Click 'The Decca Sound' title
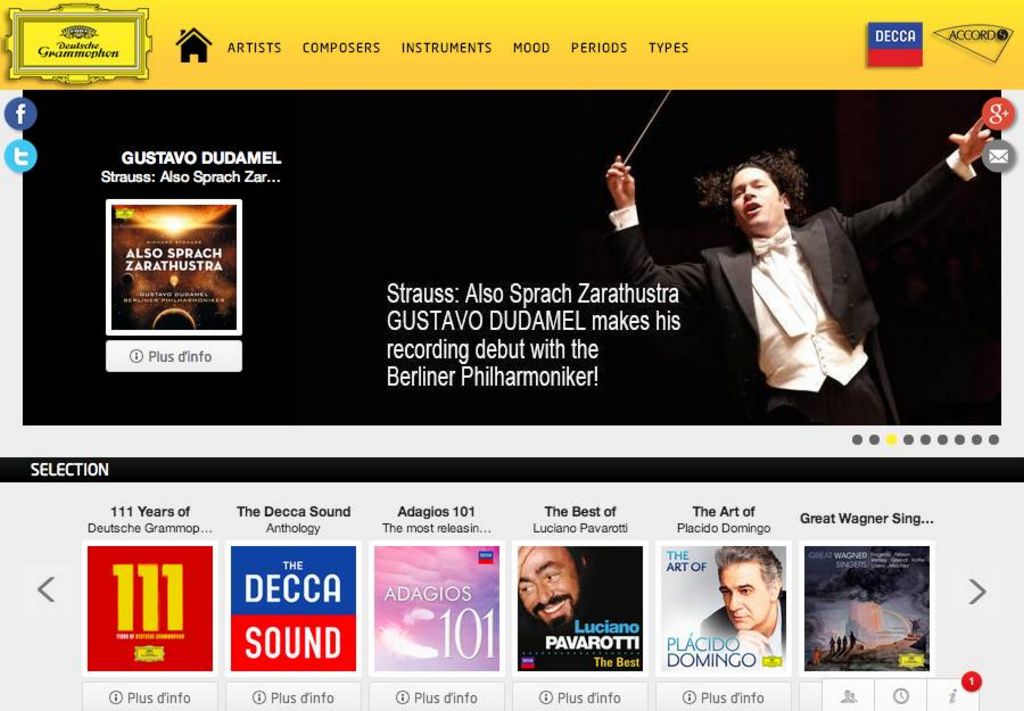The image size is (1024, 711). click(293, 512)
